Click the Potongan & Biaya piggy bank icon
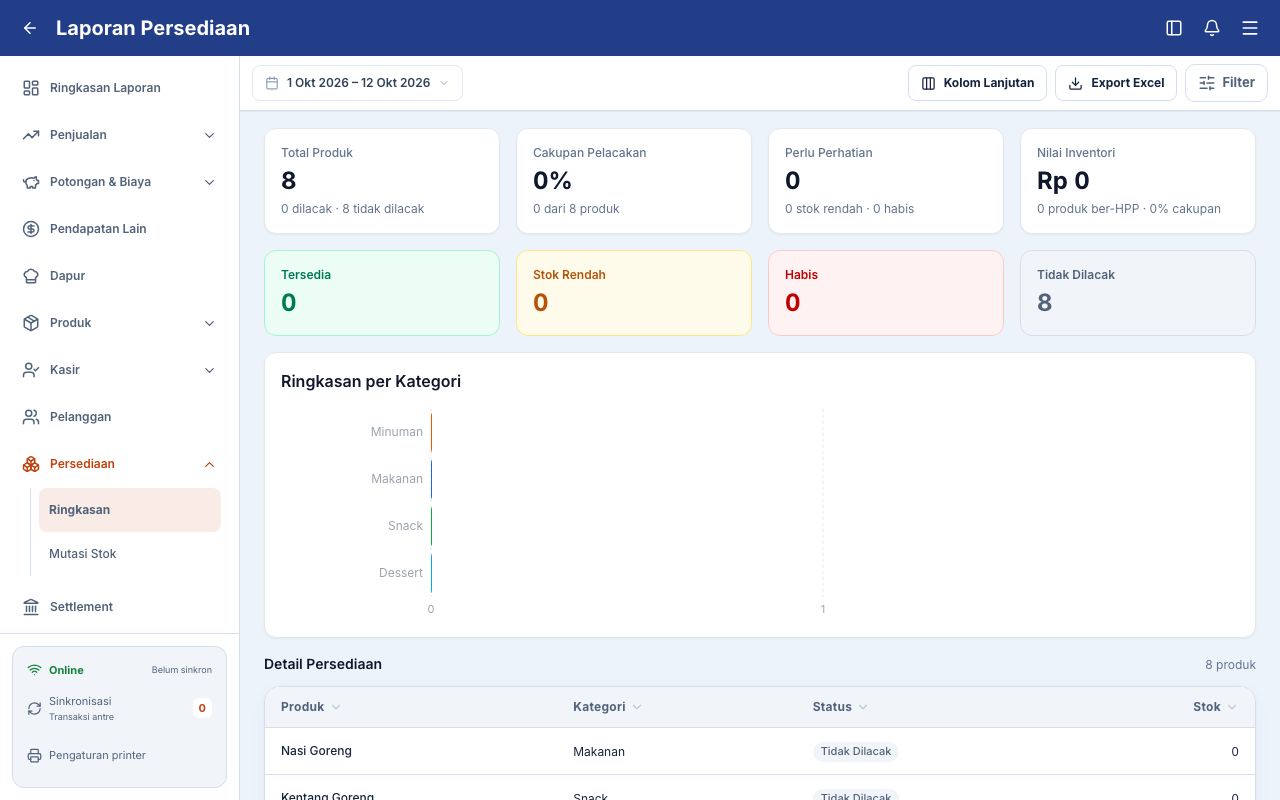This screenshot has height=800, width=1280. [x=31, y=182]
